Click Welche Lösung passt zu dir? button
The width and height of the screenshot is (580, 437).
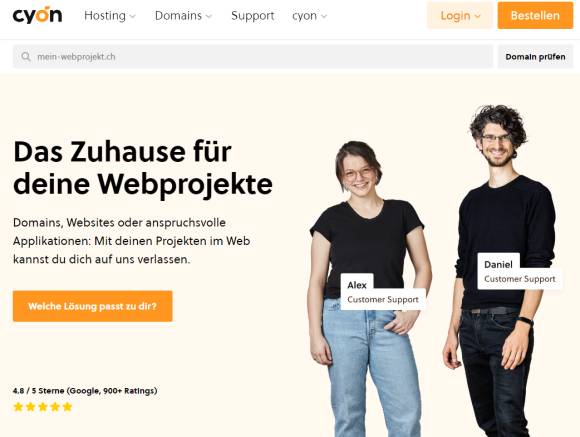tap(92, 306)
